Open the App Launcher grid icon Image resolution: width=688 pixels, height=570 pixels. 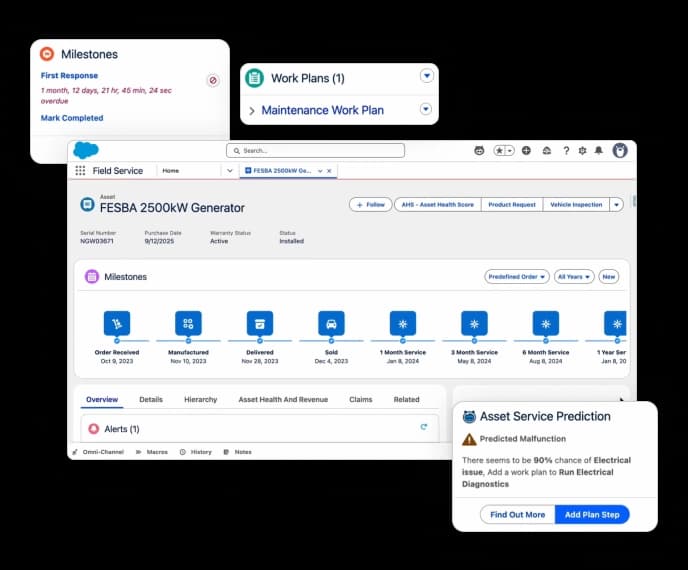coord(80,171)
